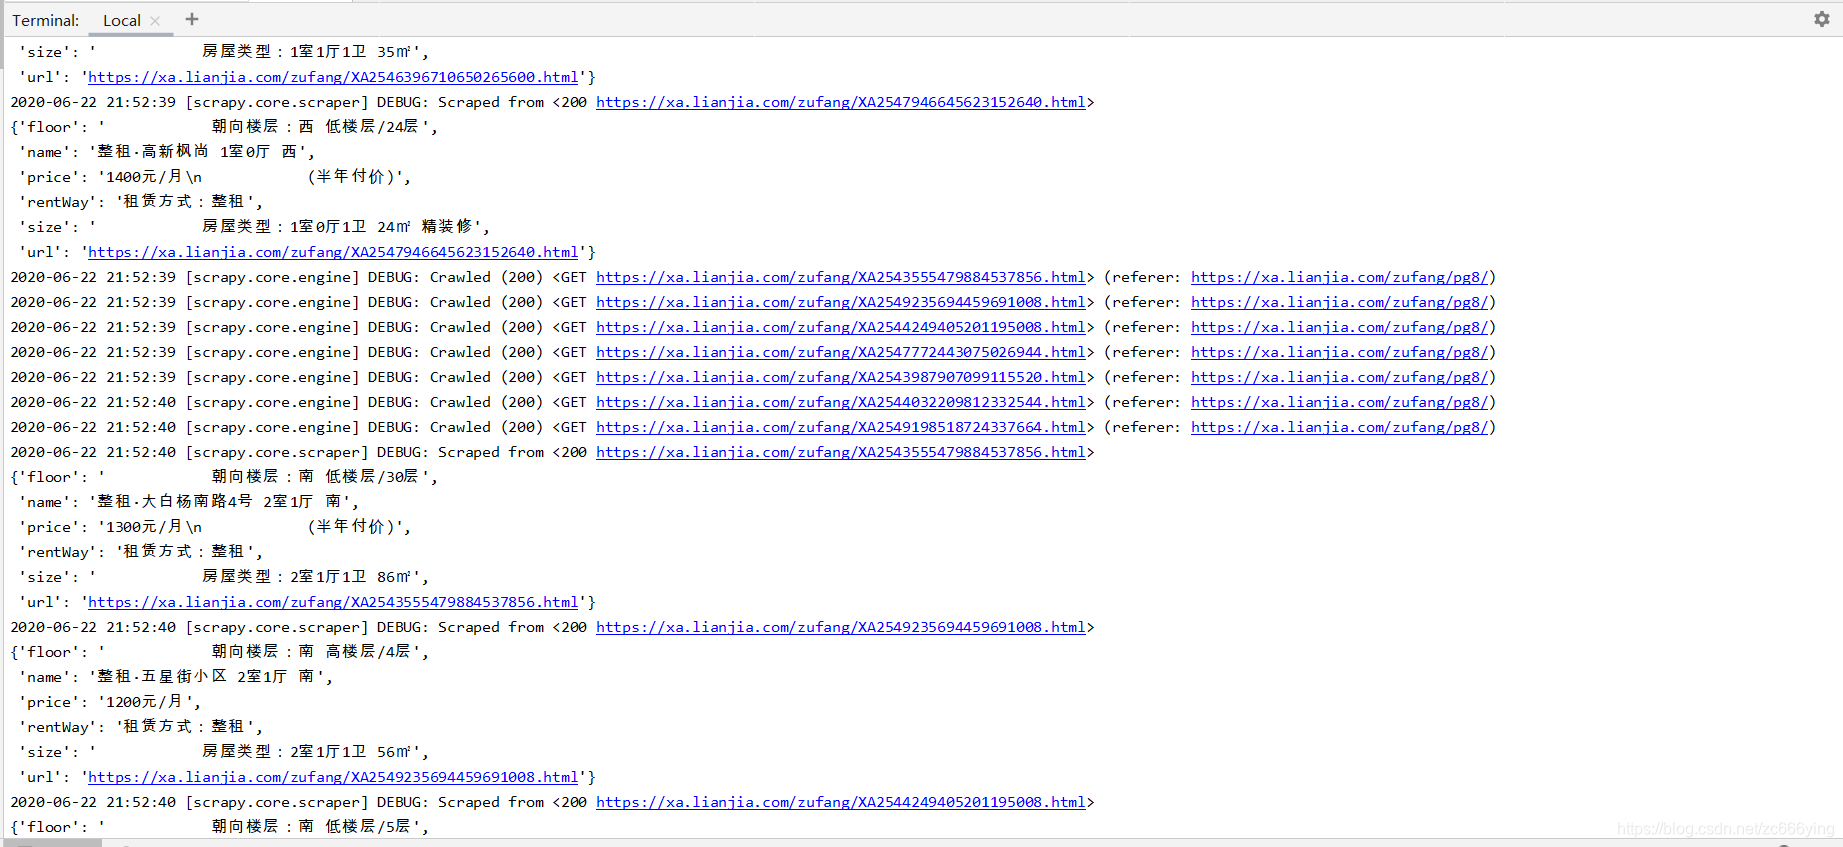This screenshot has height=847, width=1843.
Task: Open the Scraped from link ending 5201195008.html
Action: pos(841,802)
